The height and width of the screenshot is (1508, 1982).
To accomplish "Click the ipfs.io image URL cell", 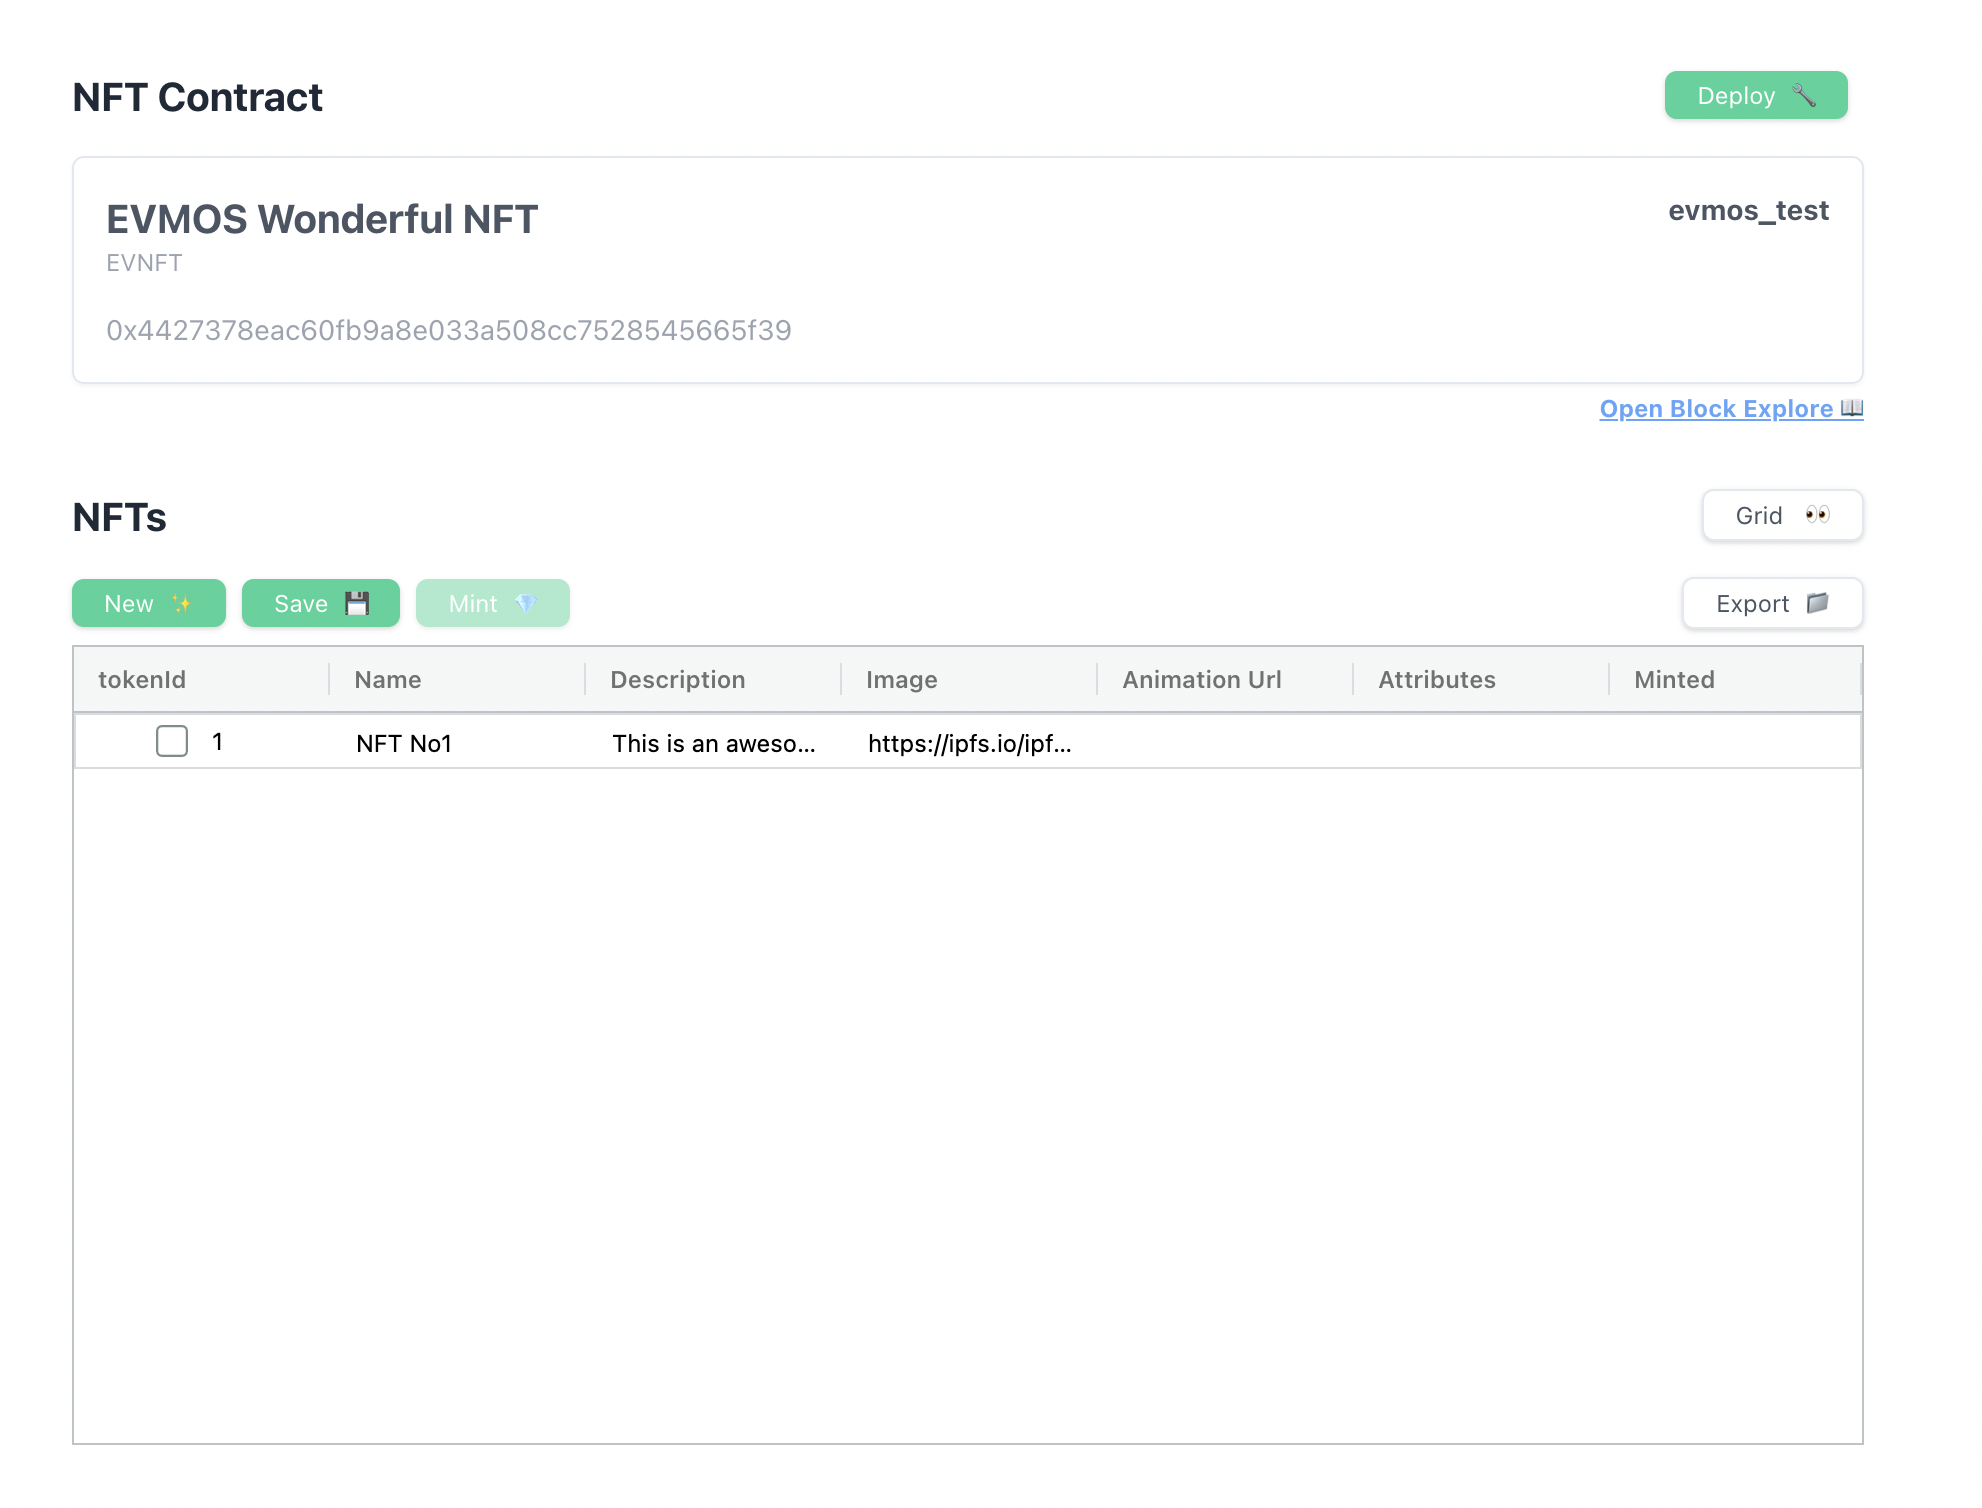I will [x=969, y=743].
